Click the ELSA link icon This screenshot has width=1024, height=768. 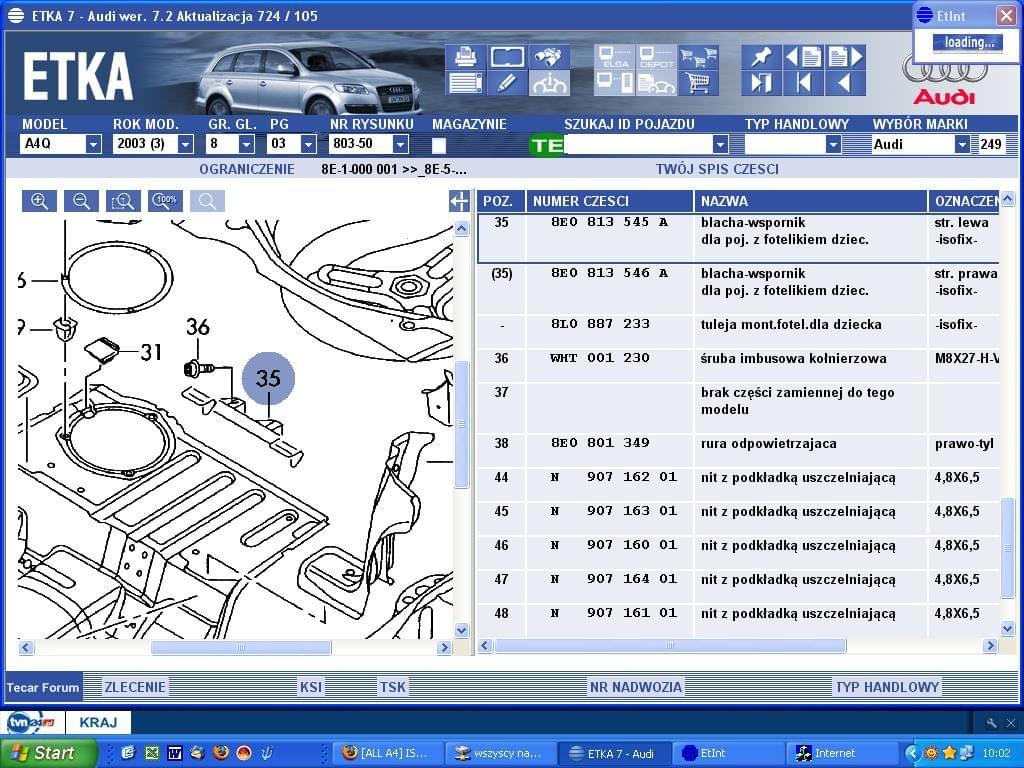coord(615,57)
